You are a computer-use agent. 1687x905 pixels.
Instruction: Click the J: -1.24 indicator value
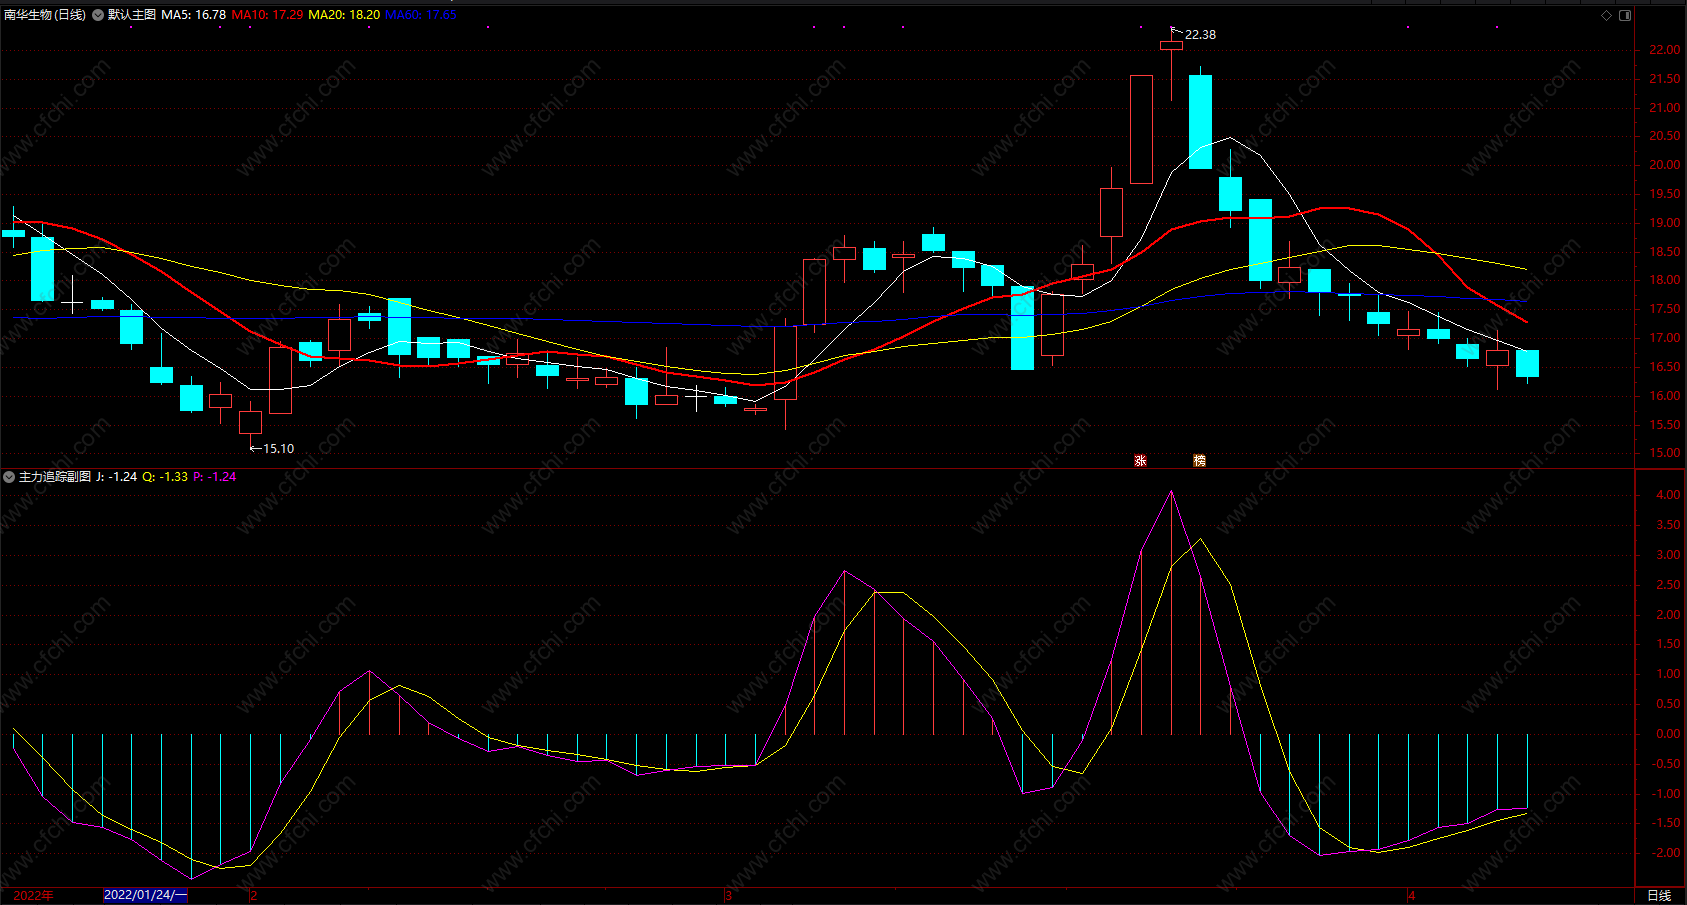click(x=117, y=477)
